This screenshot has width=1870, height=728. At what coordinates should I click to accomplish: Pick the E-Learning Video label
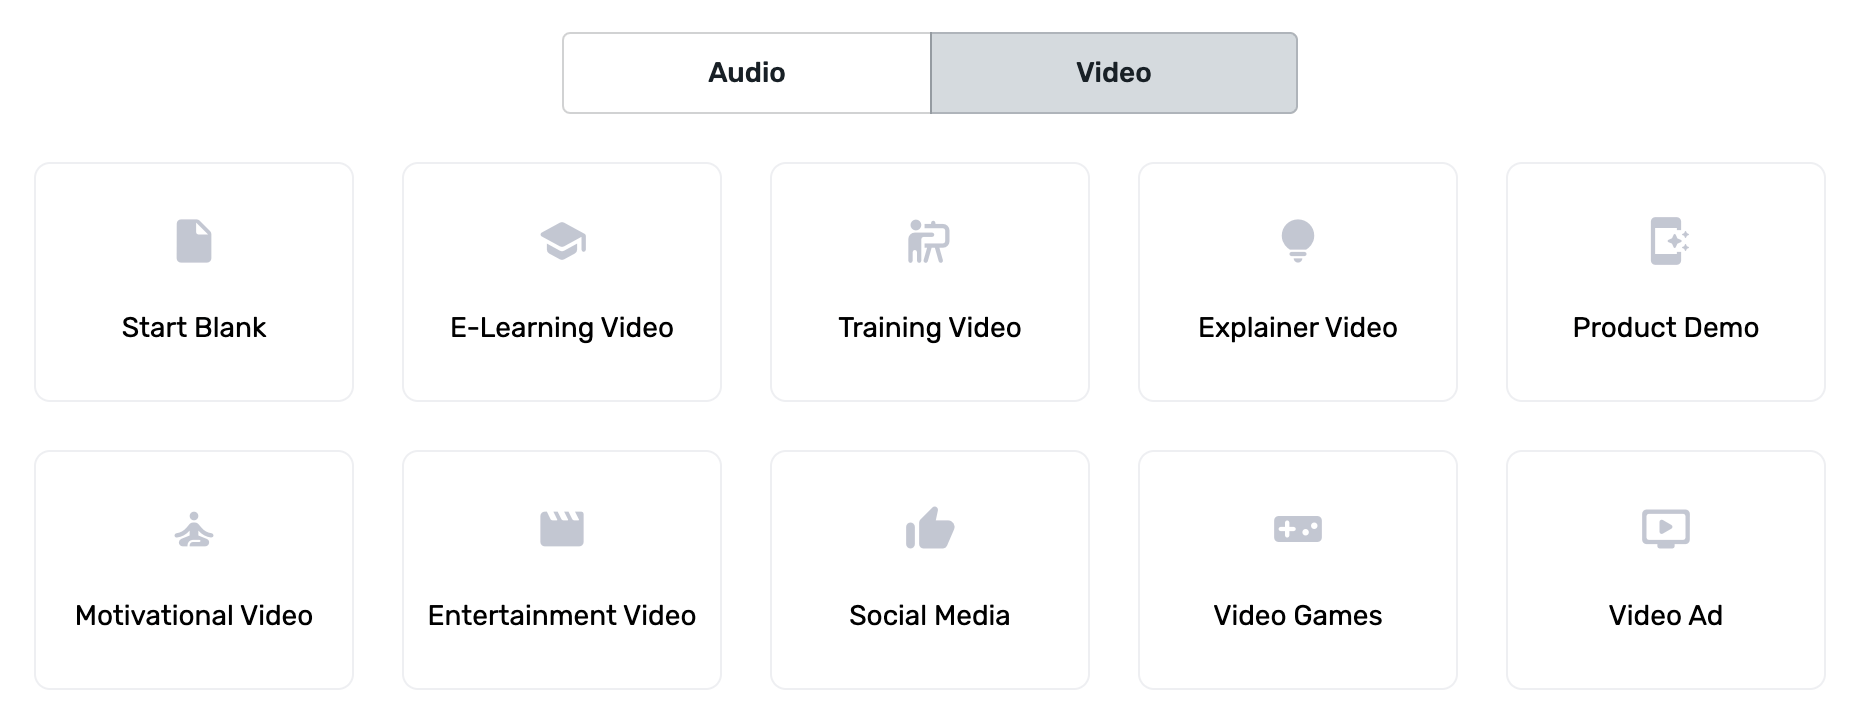562,328
